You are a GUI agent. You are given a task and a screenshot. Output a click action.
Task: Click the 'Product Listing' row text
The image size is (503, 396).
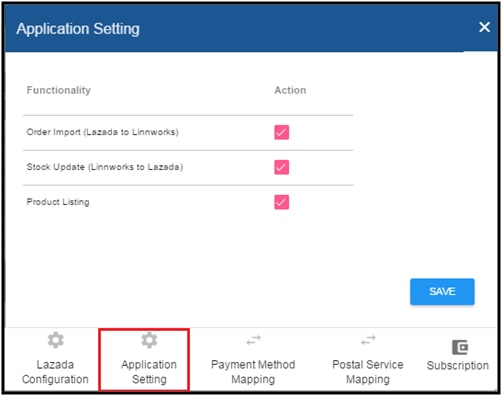[58, 202]
